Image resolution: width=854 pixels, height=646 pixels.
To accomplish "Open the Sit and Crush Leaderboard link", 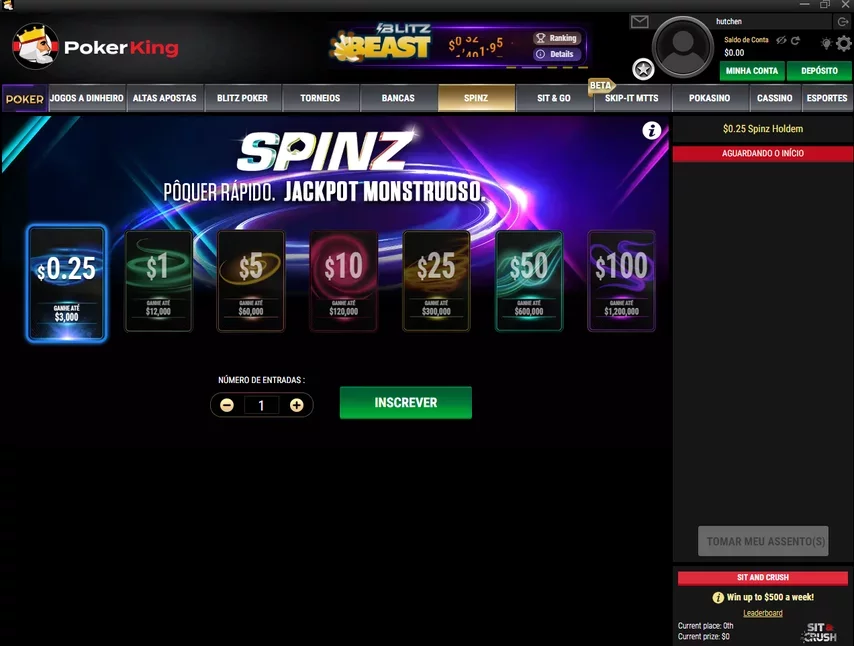I will (x=762, y=613).
